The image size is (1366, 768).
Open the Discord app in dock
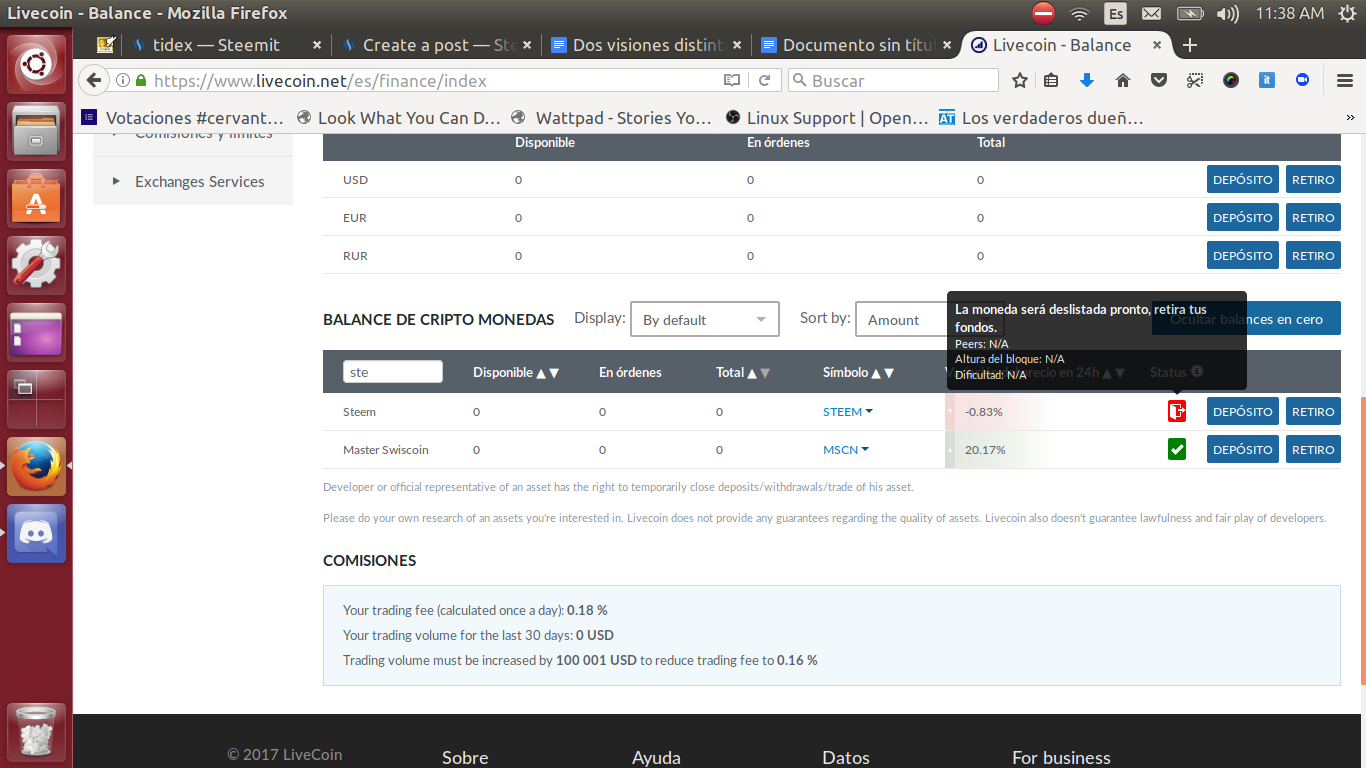37,533
